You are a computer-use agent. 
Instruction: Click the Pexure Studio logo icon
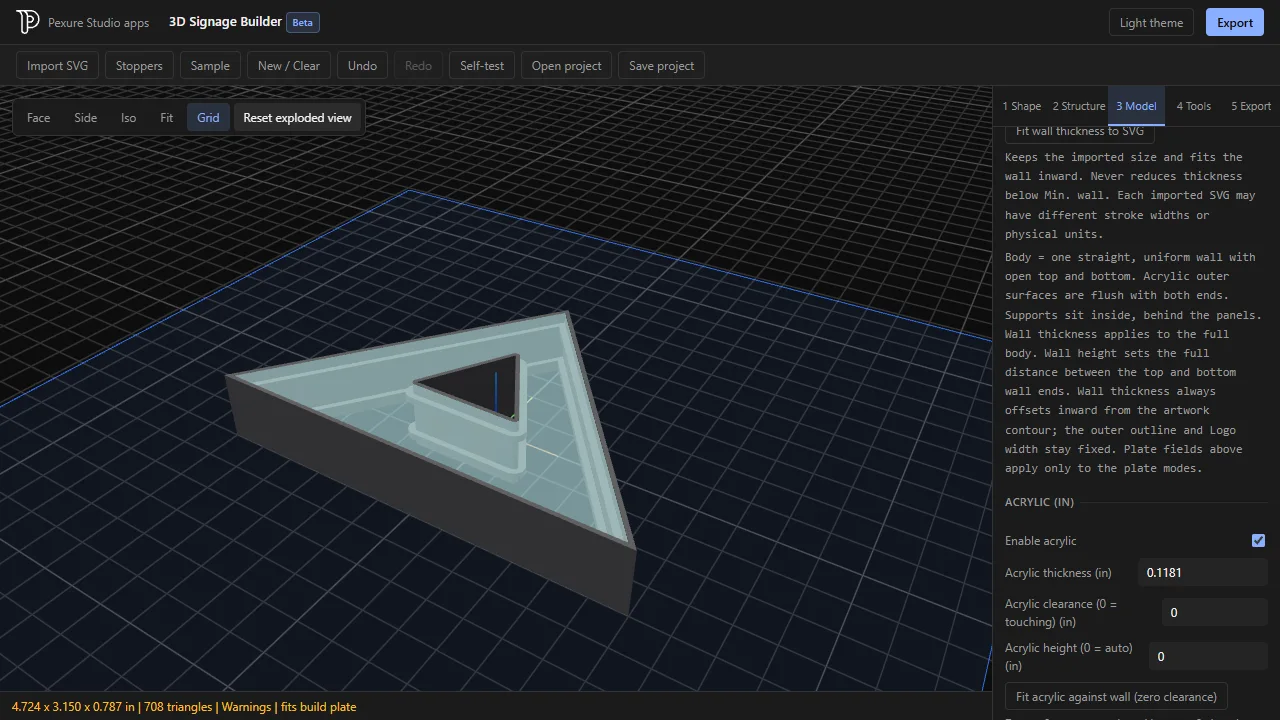click(x=28, y=22)
